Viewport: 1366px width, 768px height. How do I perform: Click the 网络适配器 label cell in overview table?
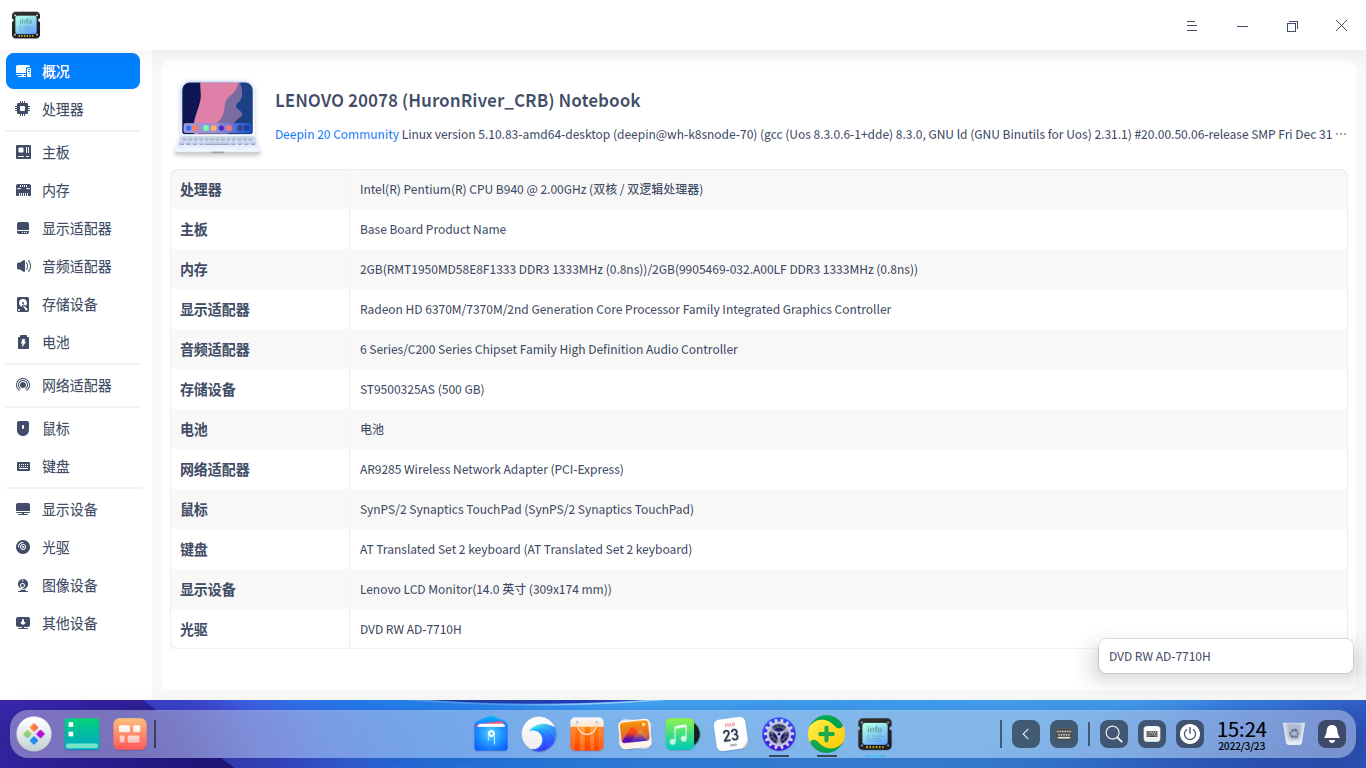click(260, 469)
